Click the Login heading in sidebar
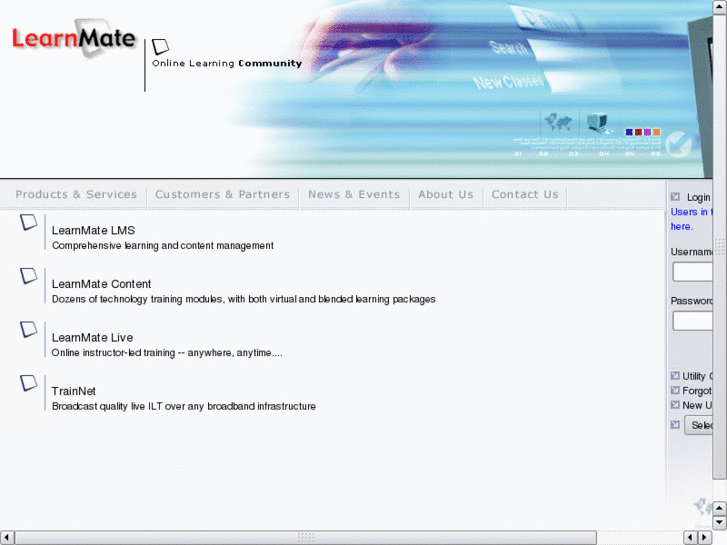Viewport: 727px width, 545px height. point(699,197)
